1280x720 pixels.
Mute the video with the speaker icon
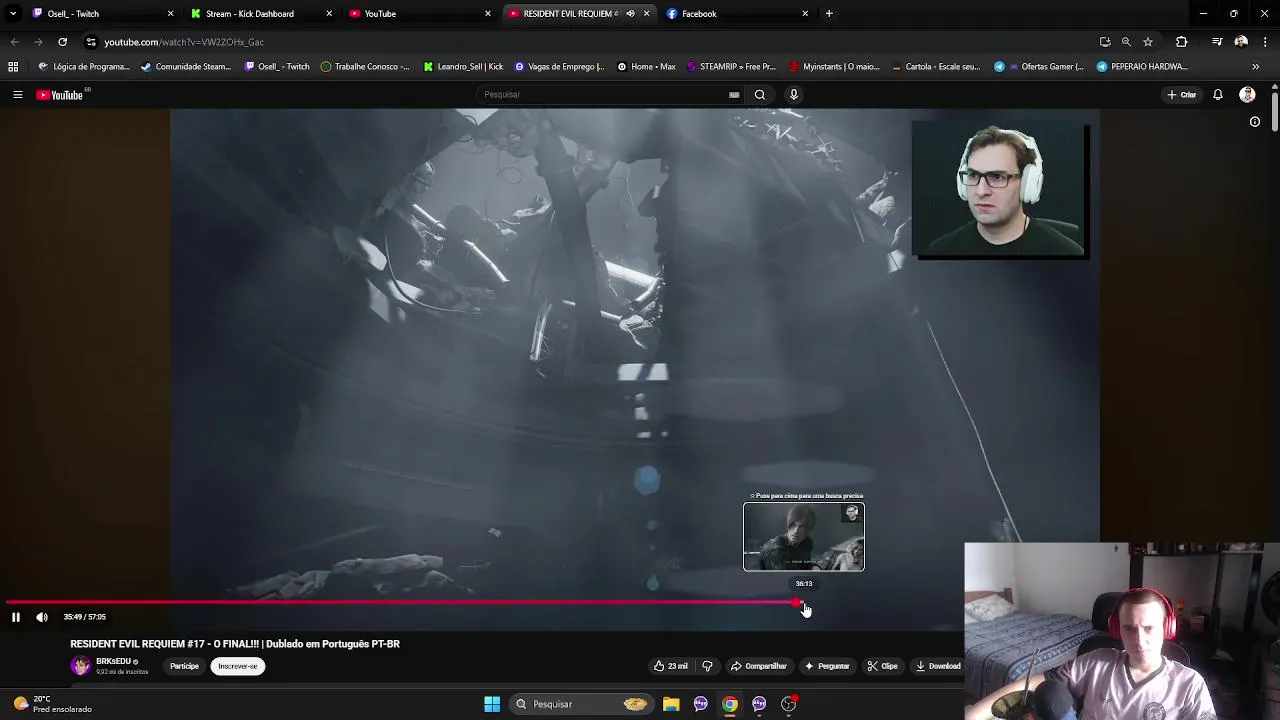coord(42,617)
